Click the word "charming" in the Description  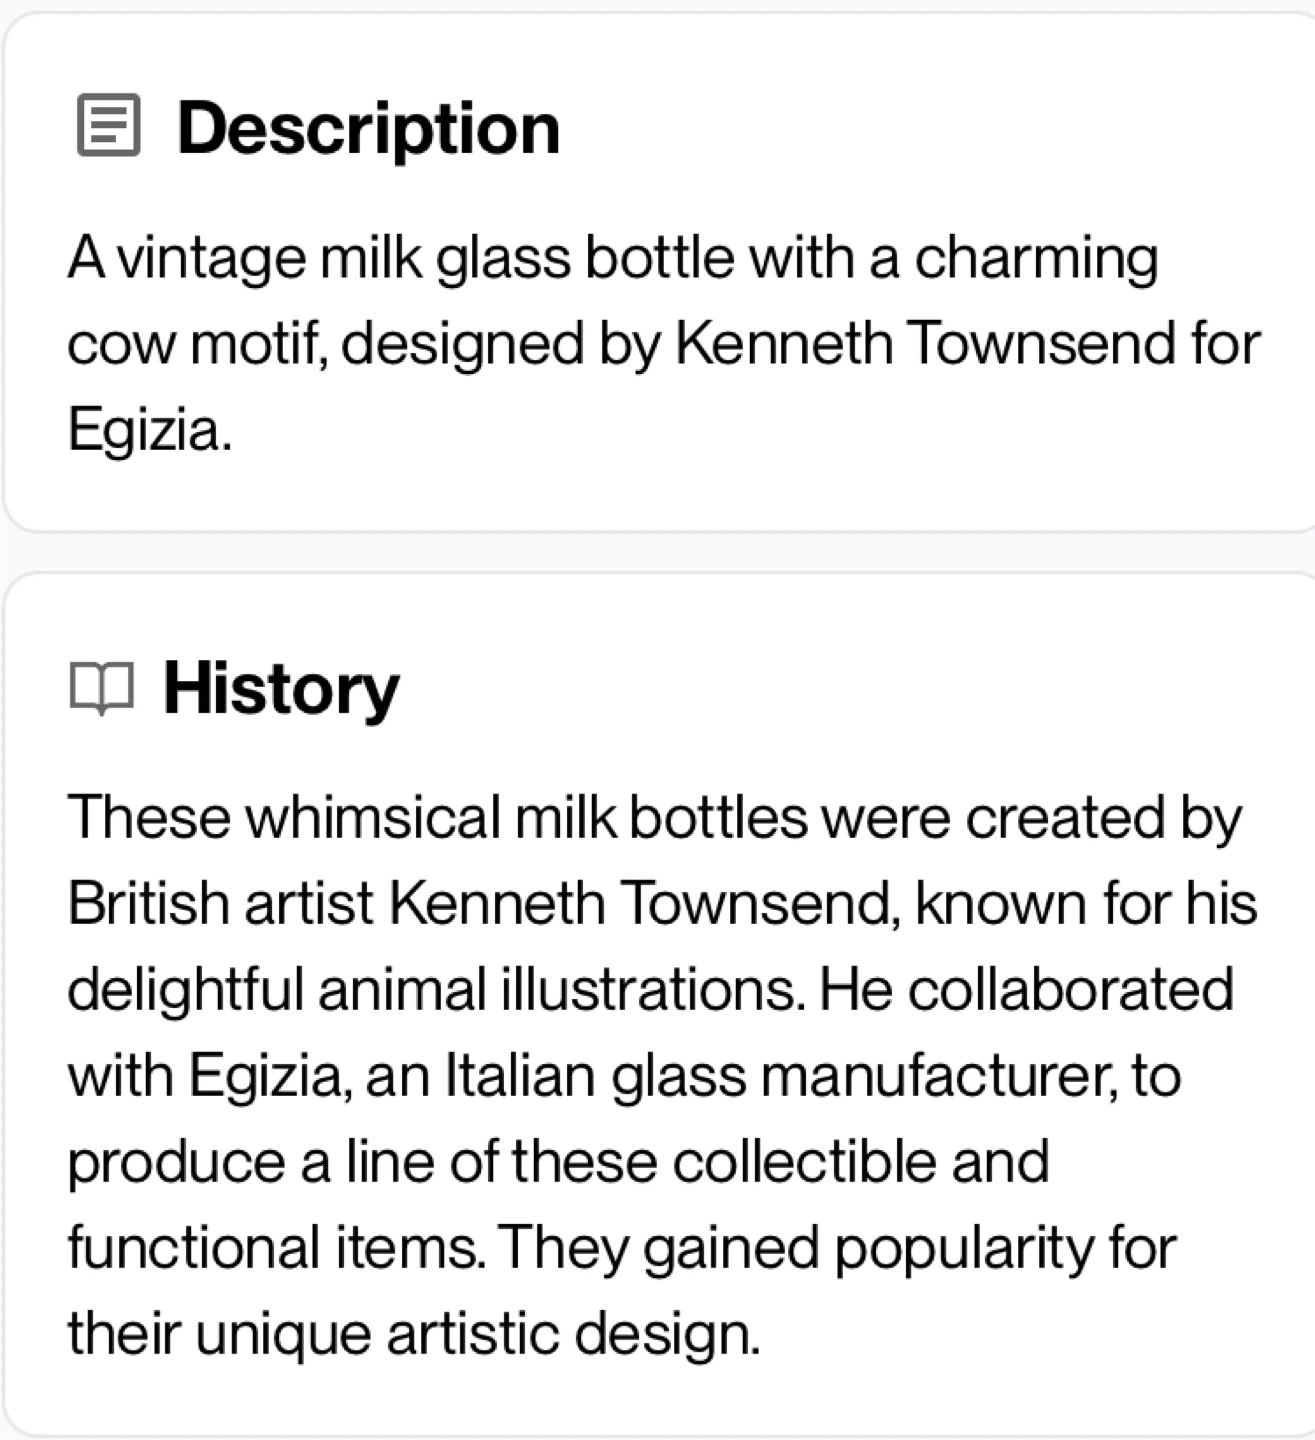pyautogui.click(x=1036, y=258)
